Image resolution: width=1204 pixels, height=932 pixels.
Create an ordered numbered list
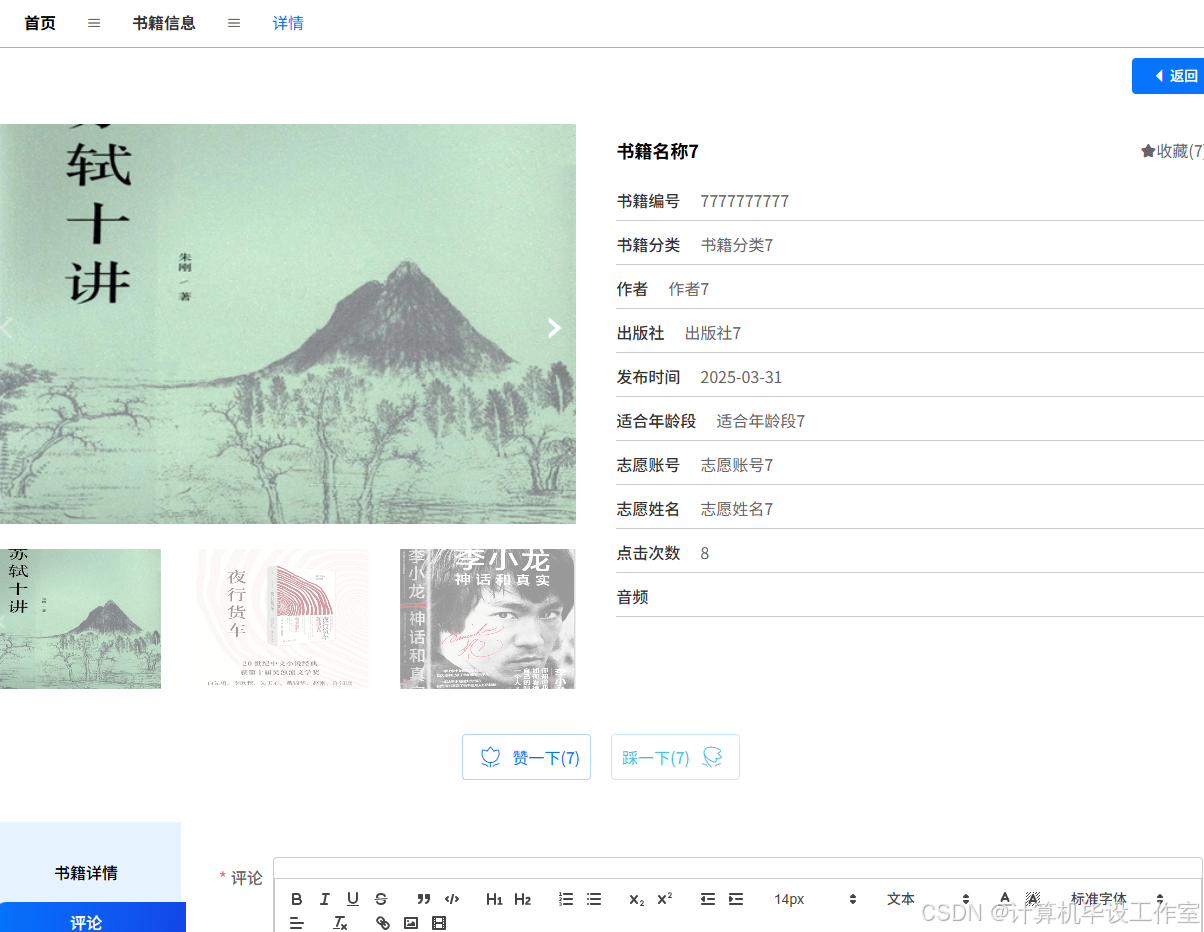pyautogui.click(x=566, y=899)
